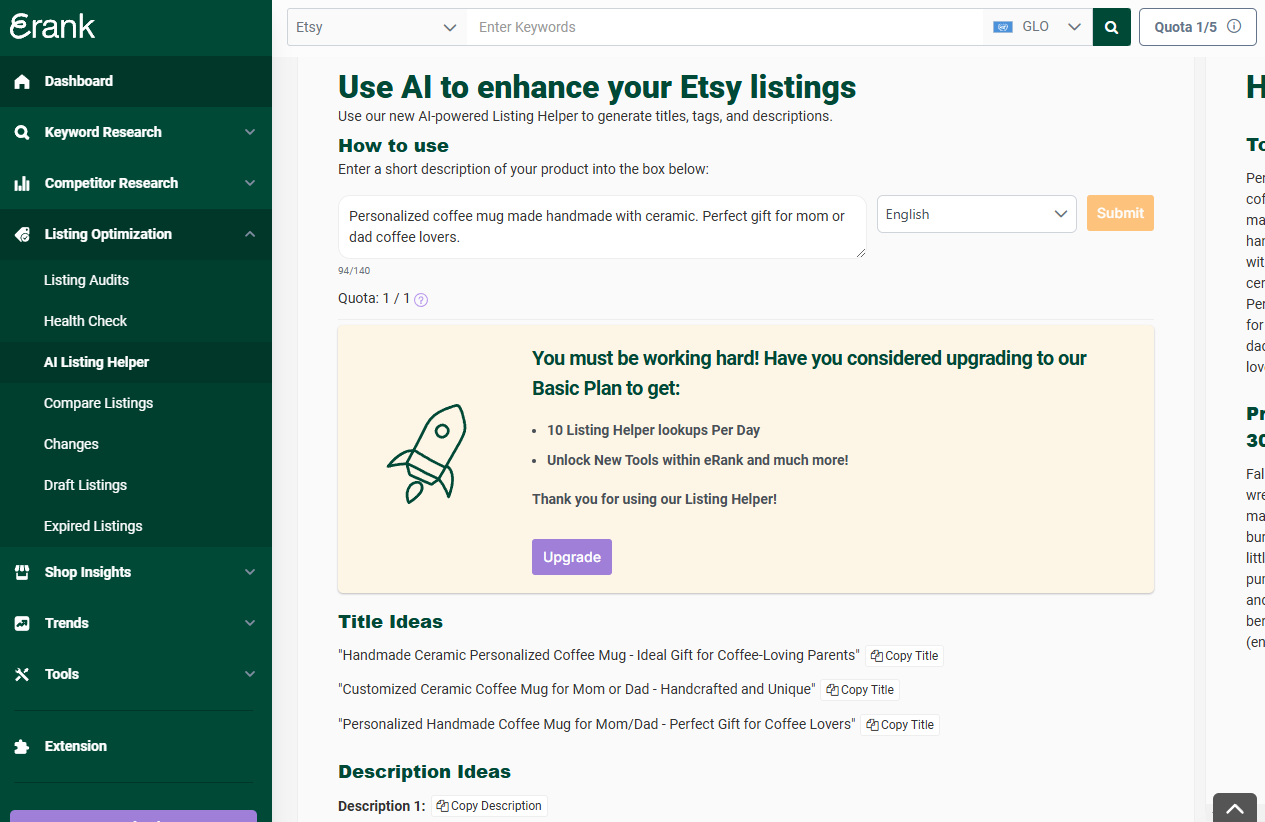Select the Keyword Research sidebar icon

pos(23,132)
